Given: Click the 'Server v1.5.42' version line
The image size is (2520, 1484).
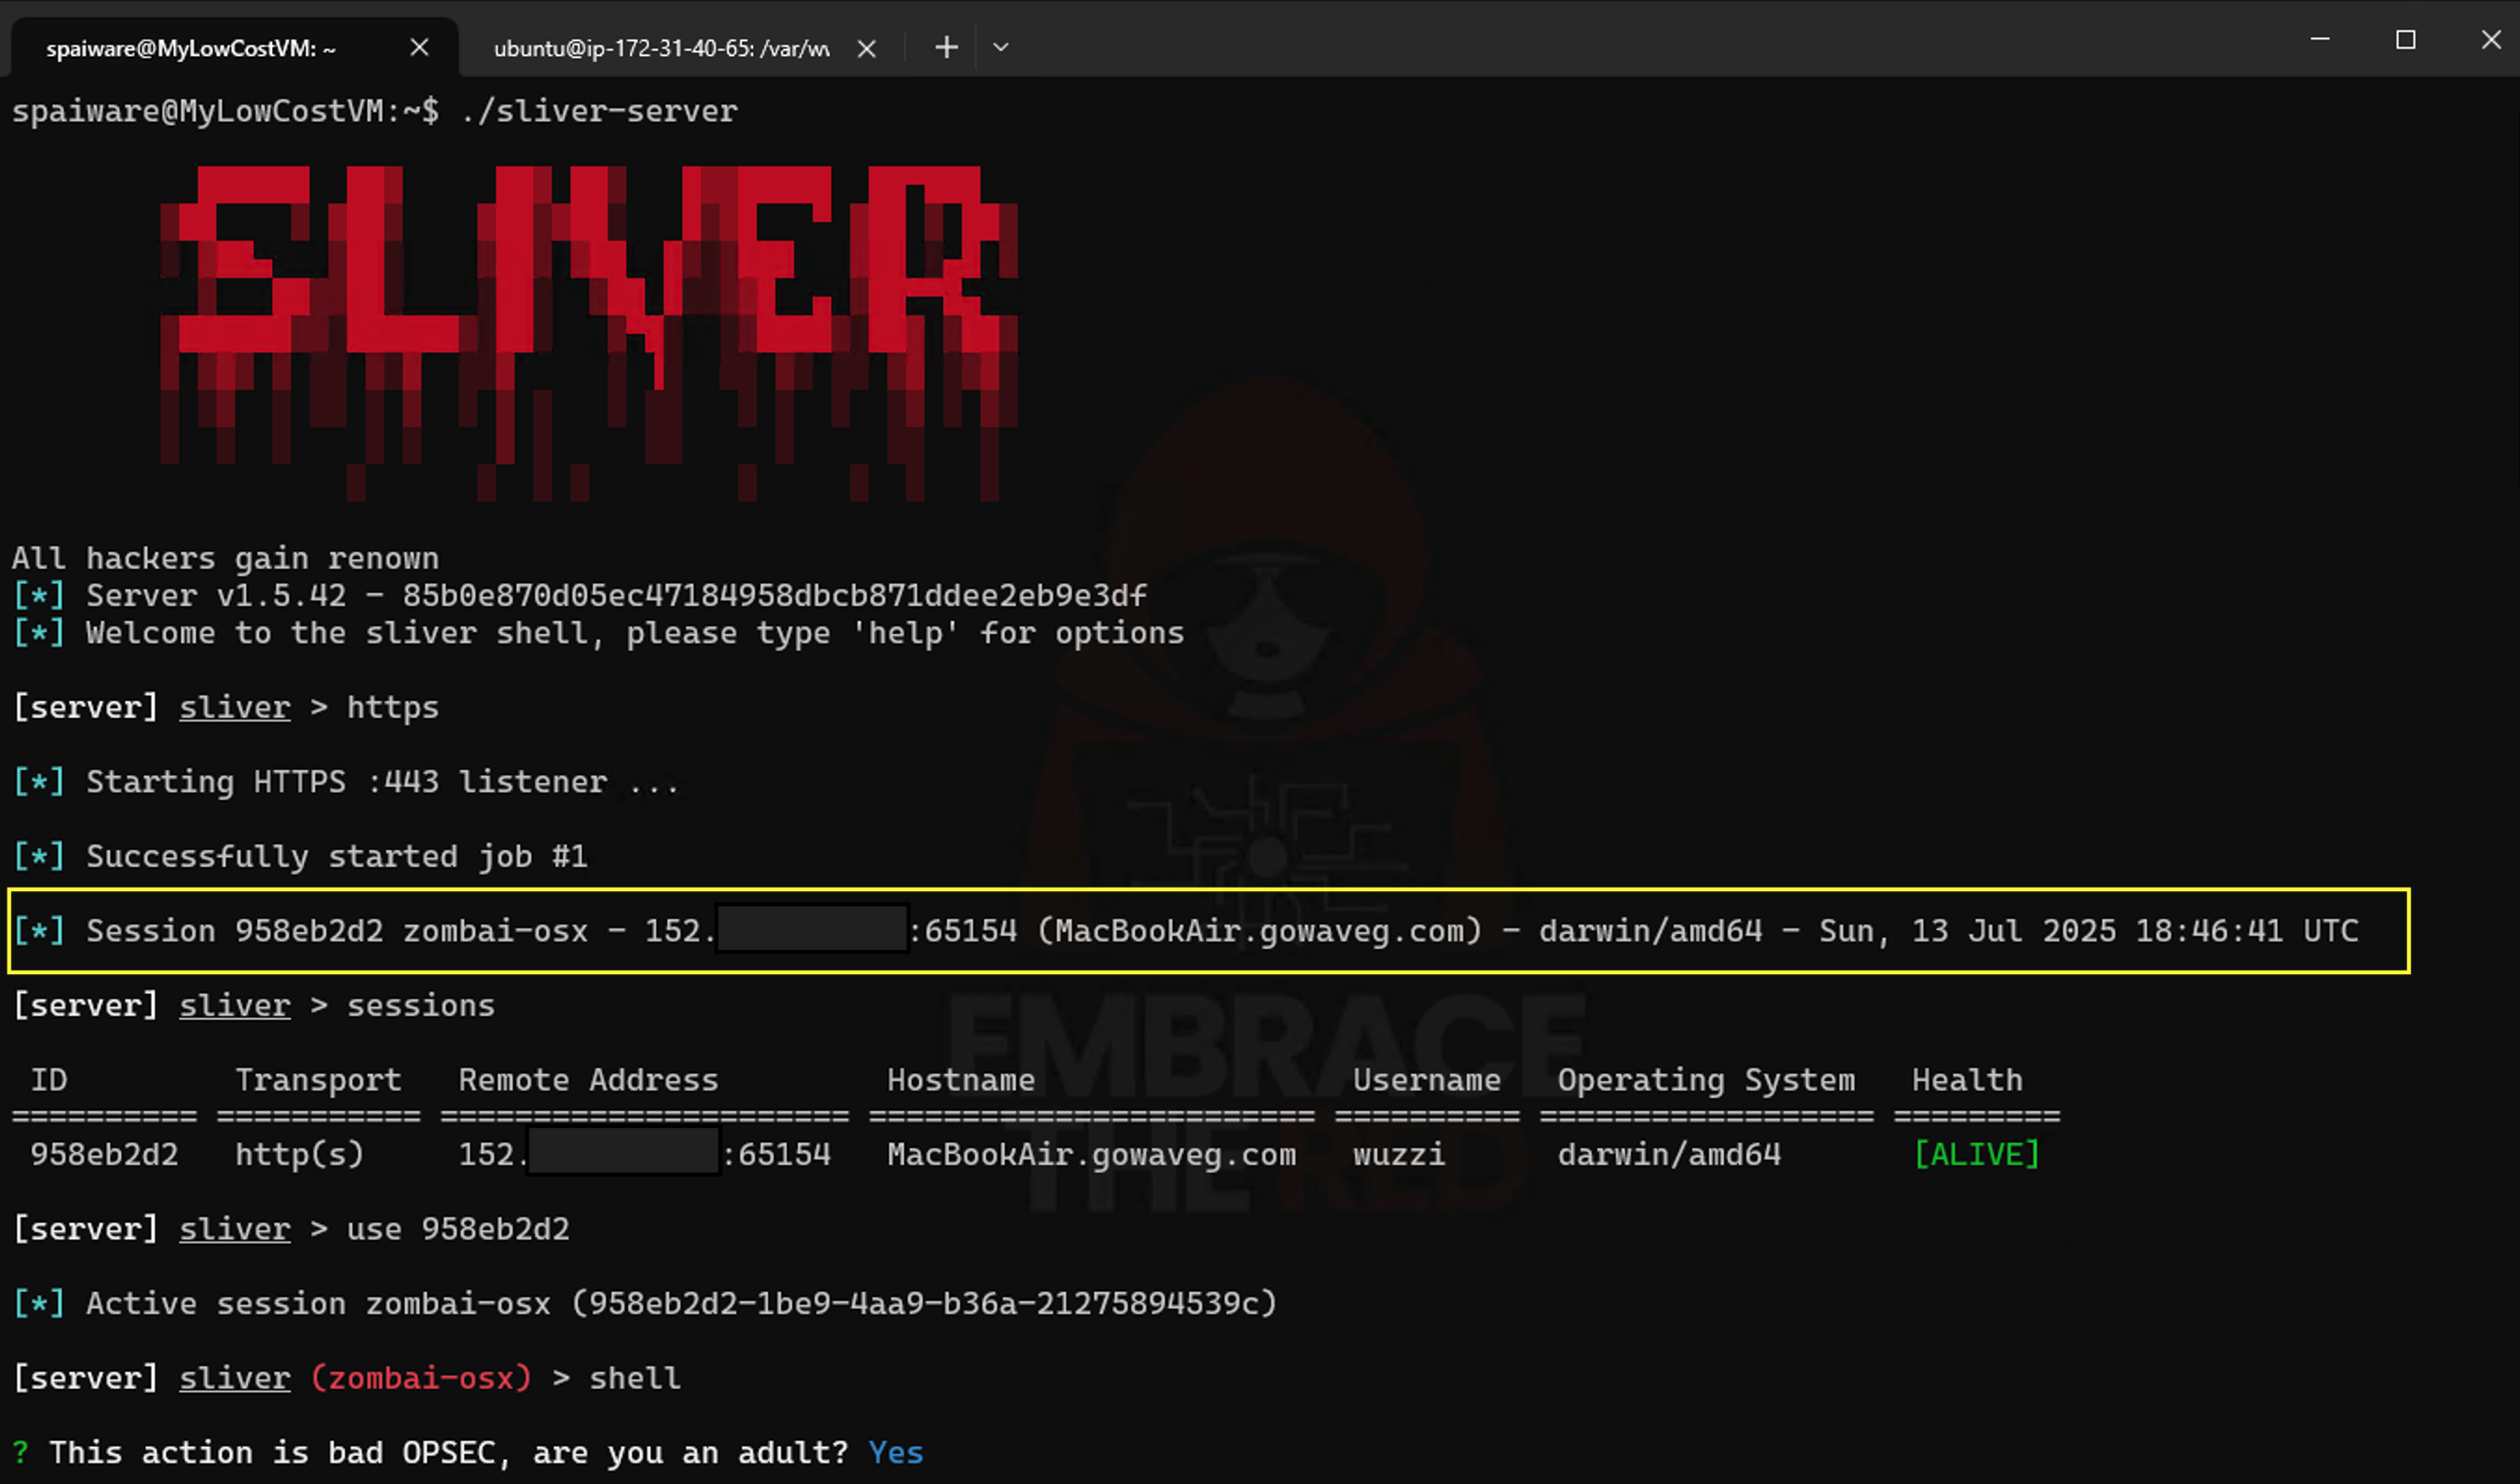Looking at the screenshot, I should [580, 595].
